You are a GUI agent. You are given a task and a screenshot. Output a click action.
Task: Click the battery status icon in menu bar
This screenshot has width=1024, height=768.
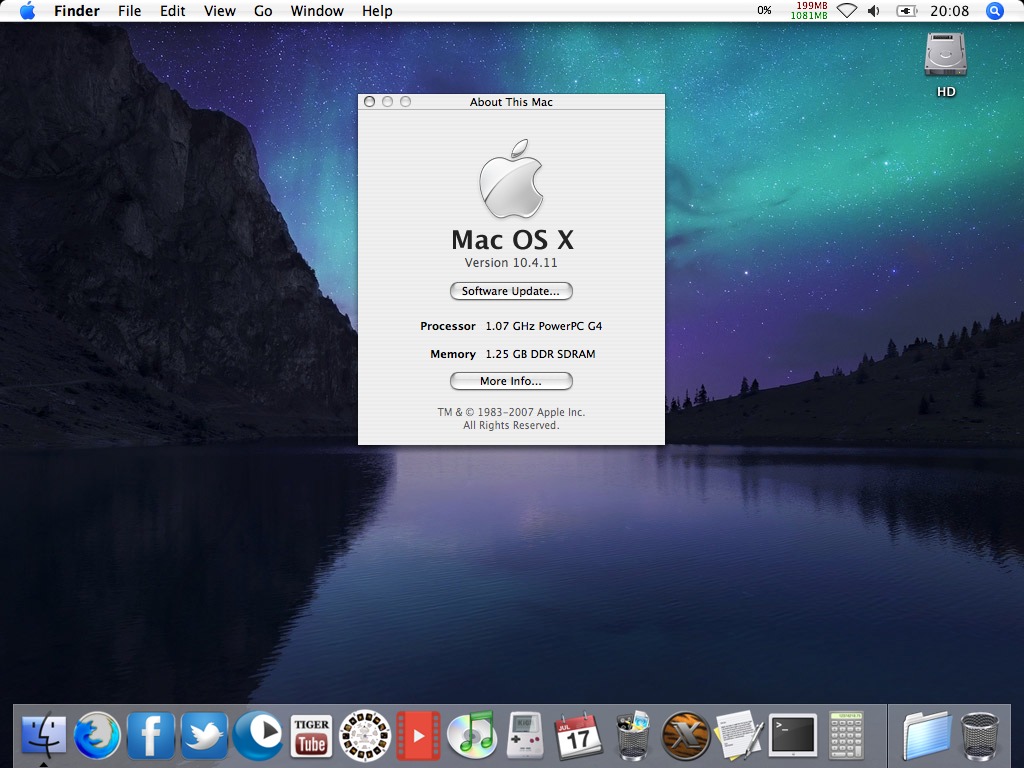pyautogui.click(x=906, y=11)
